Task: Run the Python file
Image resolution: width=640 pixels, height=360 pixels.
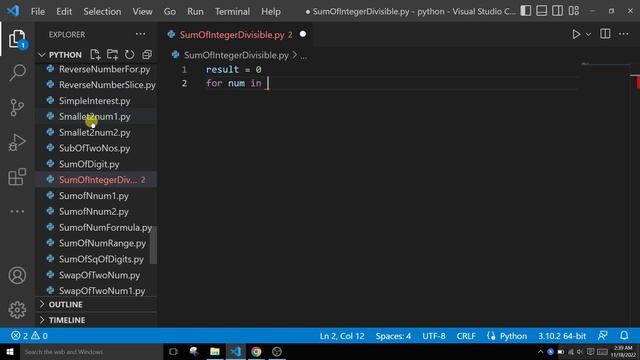Action: pyautogui.click(x=576, y=34)
